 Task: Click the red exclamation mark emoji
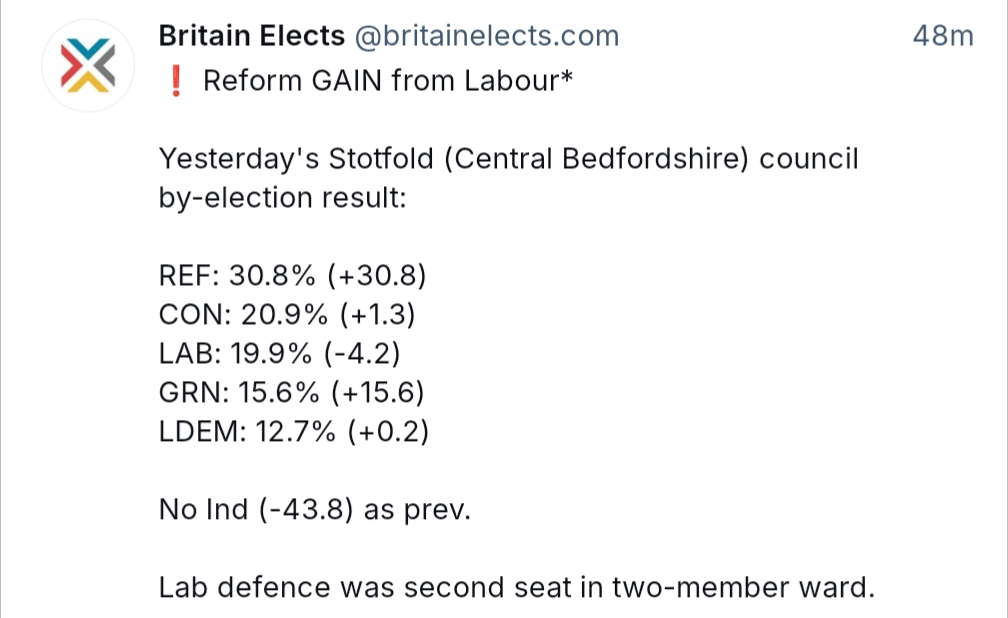pos(176,81)
